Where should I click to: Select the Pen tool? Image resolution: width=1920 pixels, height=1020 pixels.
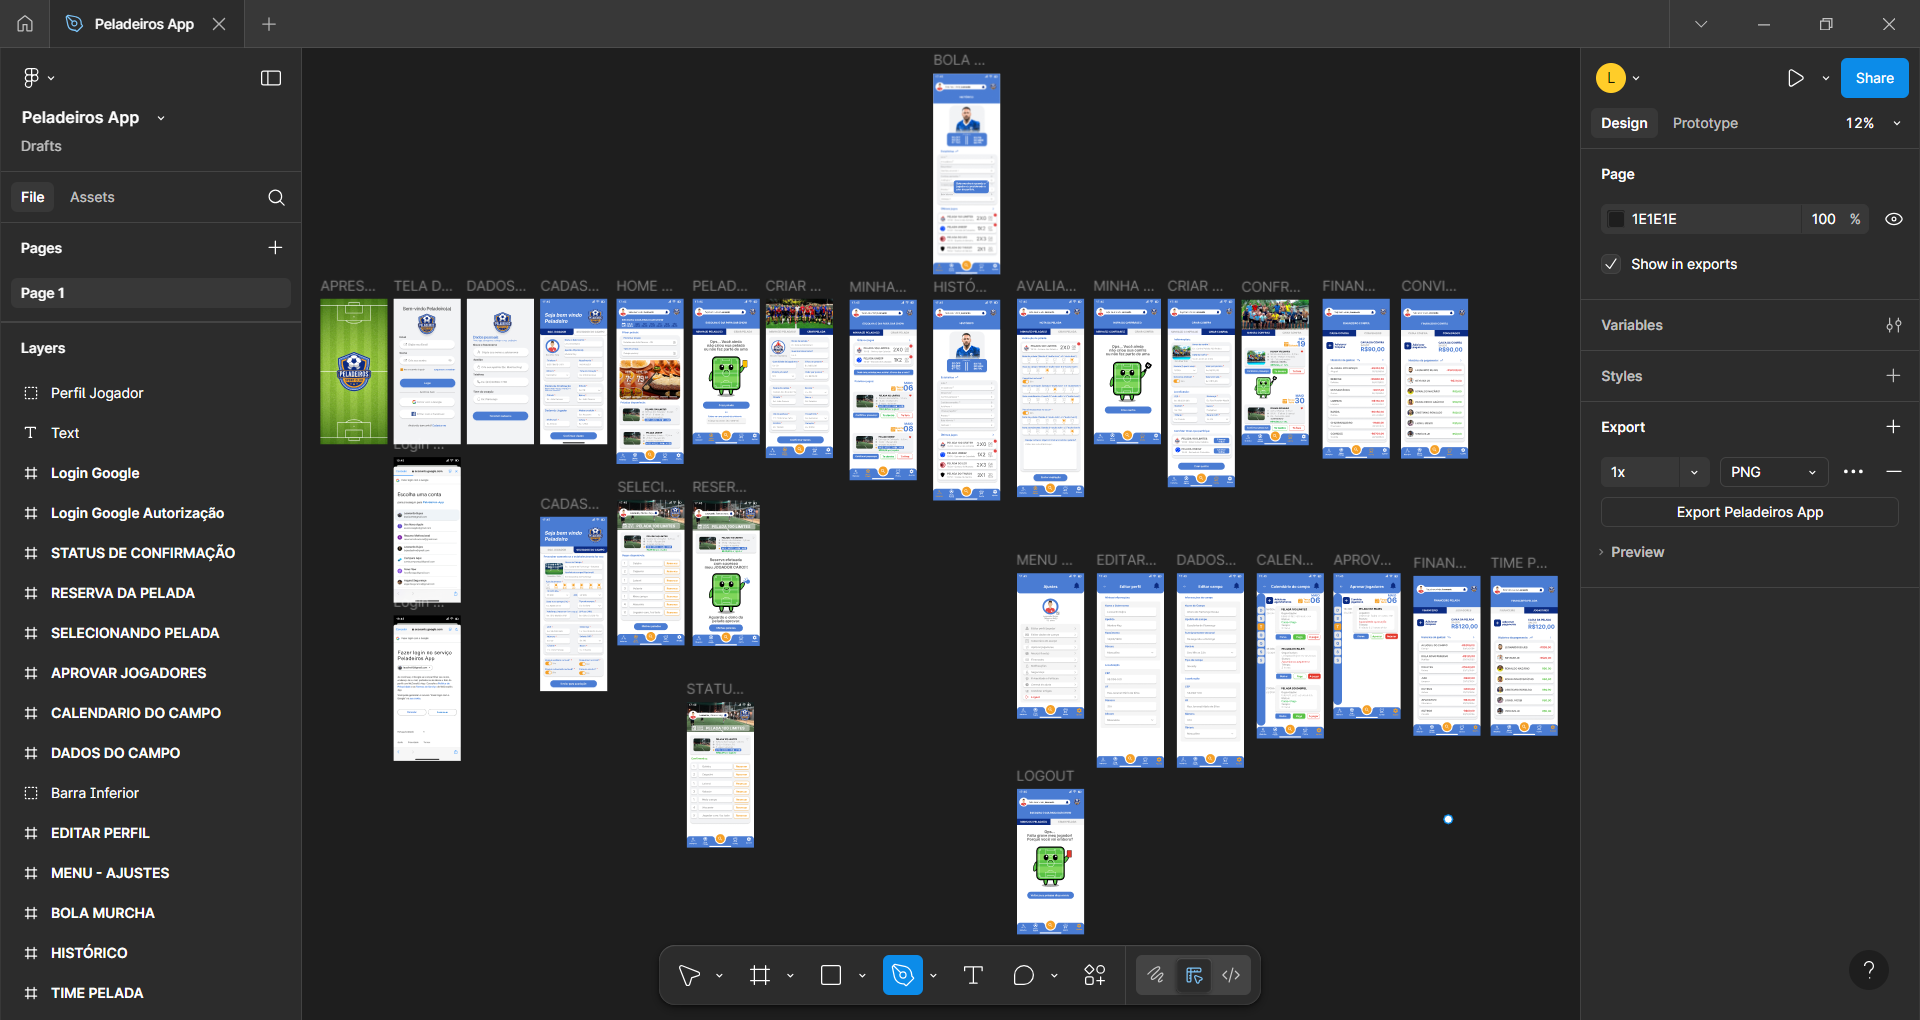coord(902,975)
